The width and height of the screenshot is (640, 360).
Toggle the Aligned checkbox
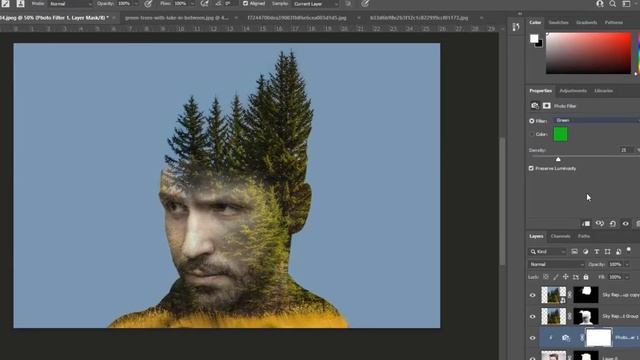point(245,4)
